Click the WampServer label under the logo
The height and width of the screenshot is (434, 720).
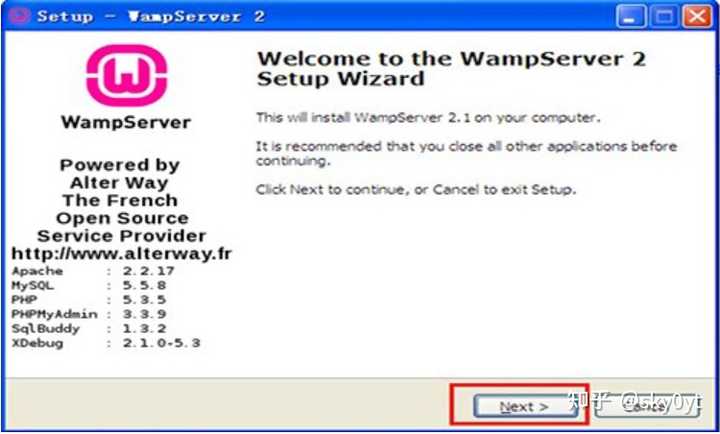pos(126,123)
